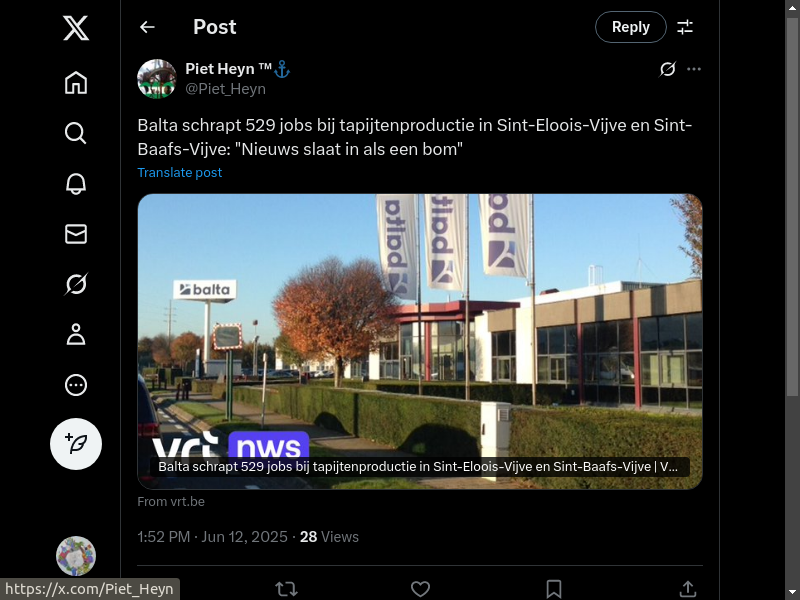Open Profile from sidebar
This screenshot has height=600, width=800.
tap(76, 335)
